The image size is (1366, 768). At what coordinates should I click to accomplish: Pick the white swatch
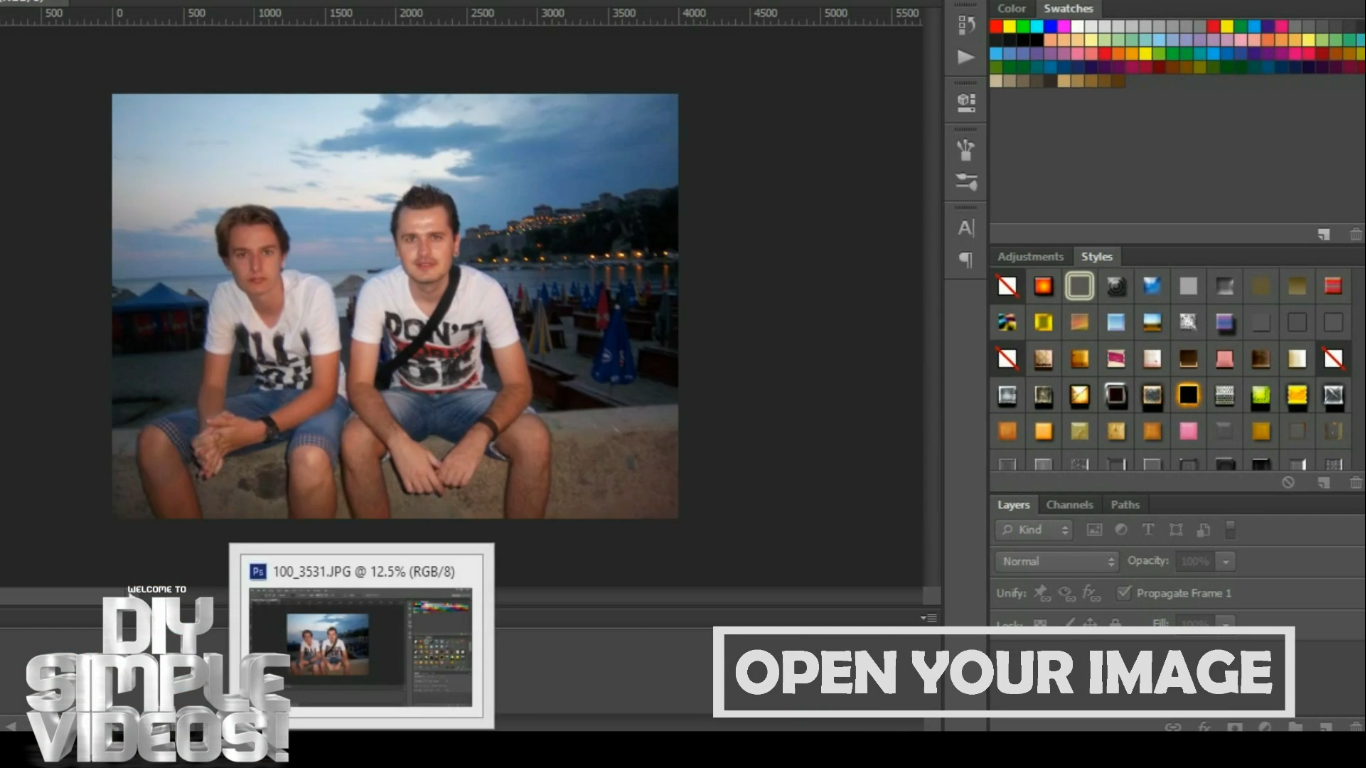1078,27
